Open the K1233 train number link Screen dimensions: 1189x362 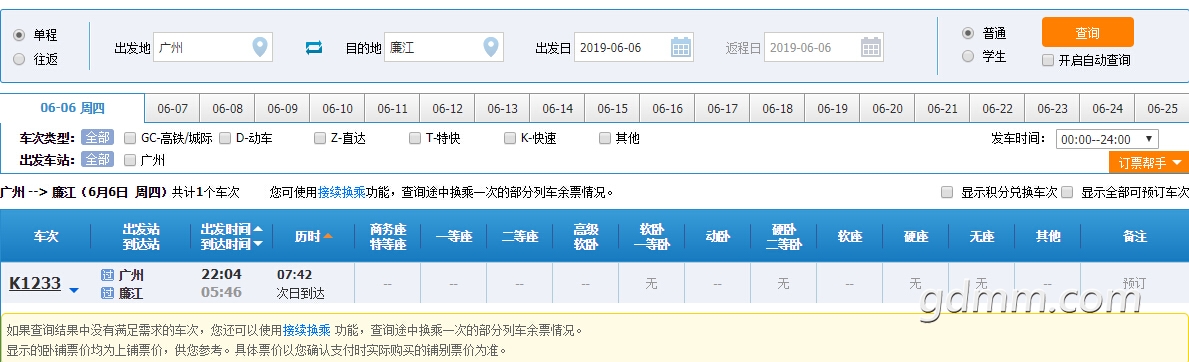pos(35,284)
